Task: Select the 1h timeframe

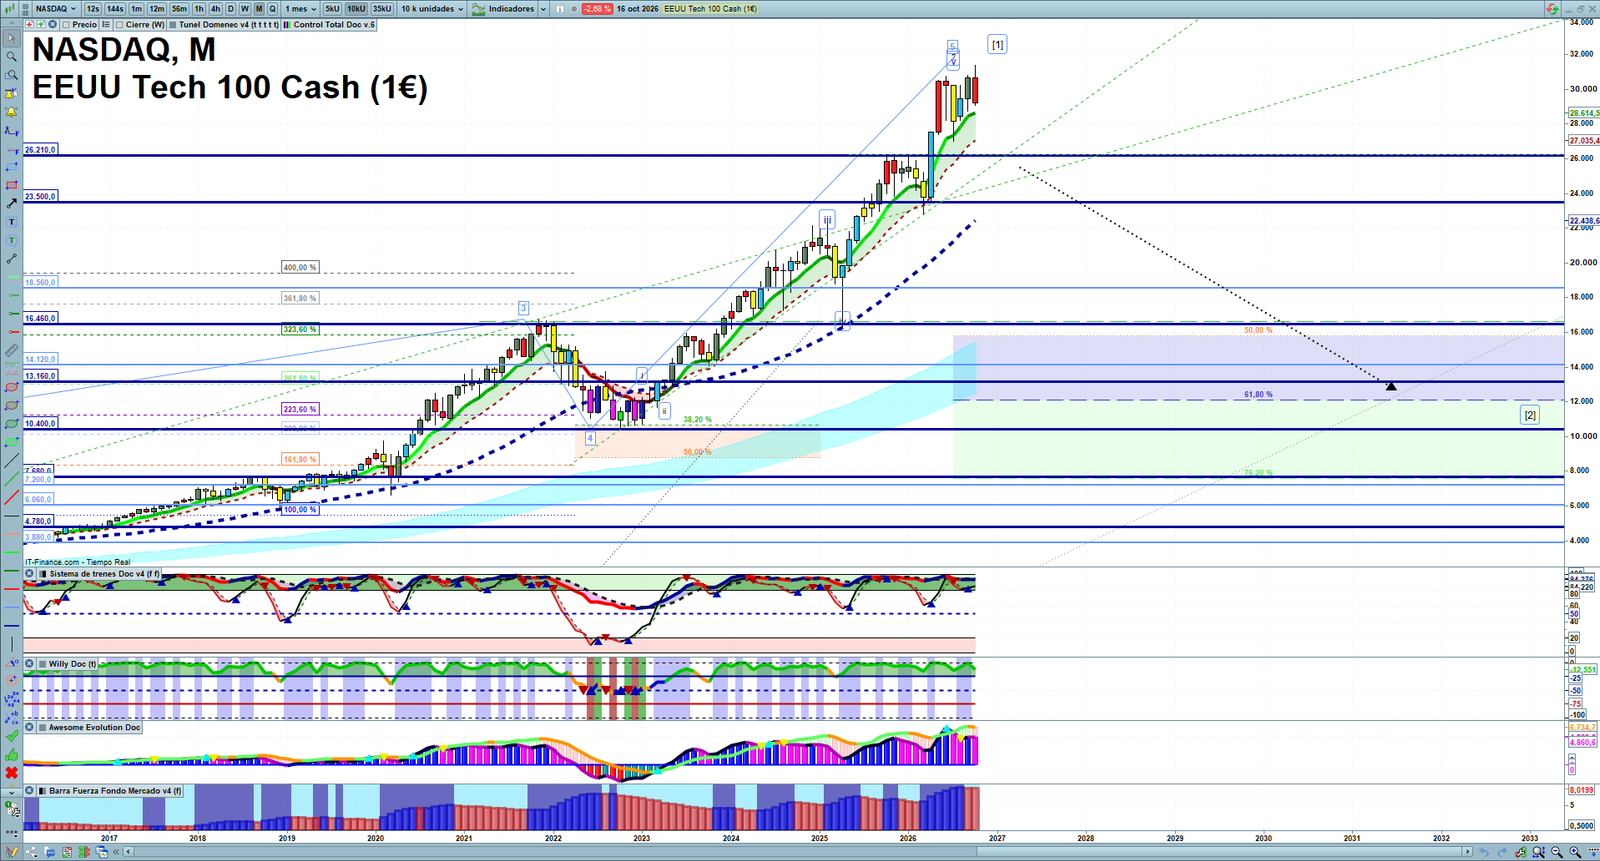Action: [199, 9]
